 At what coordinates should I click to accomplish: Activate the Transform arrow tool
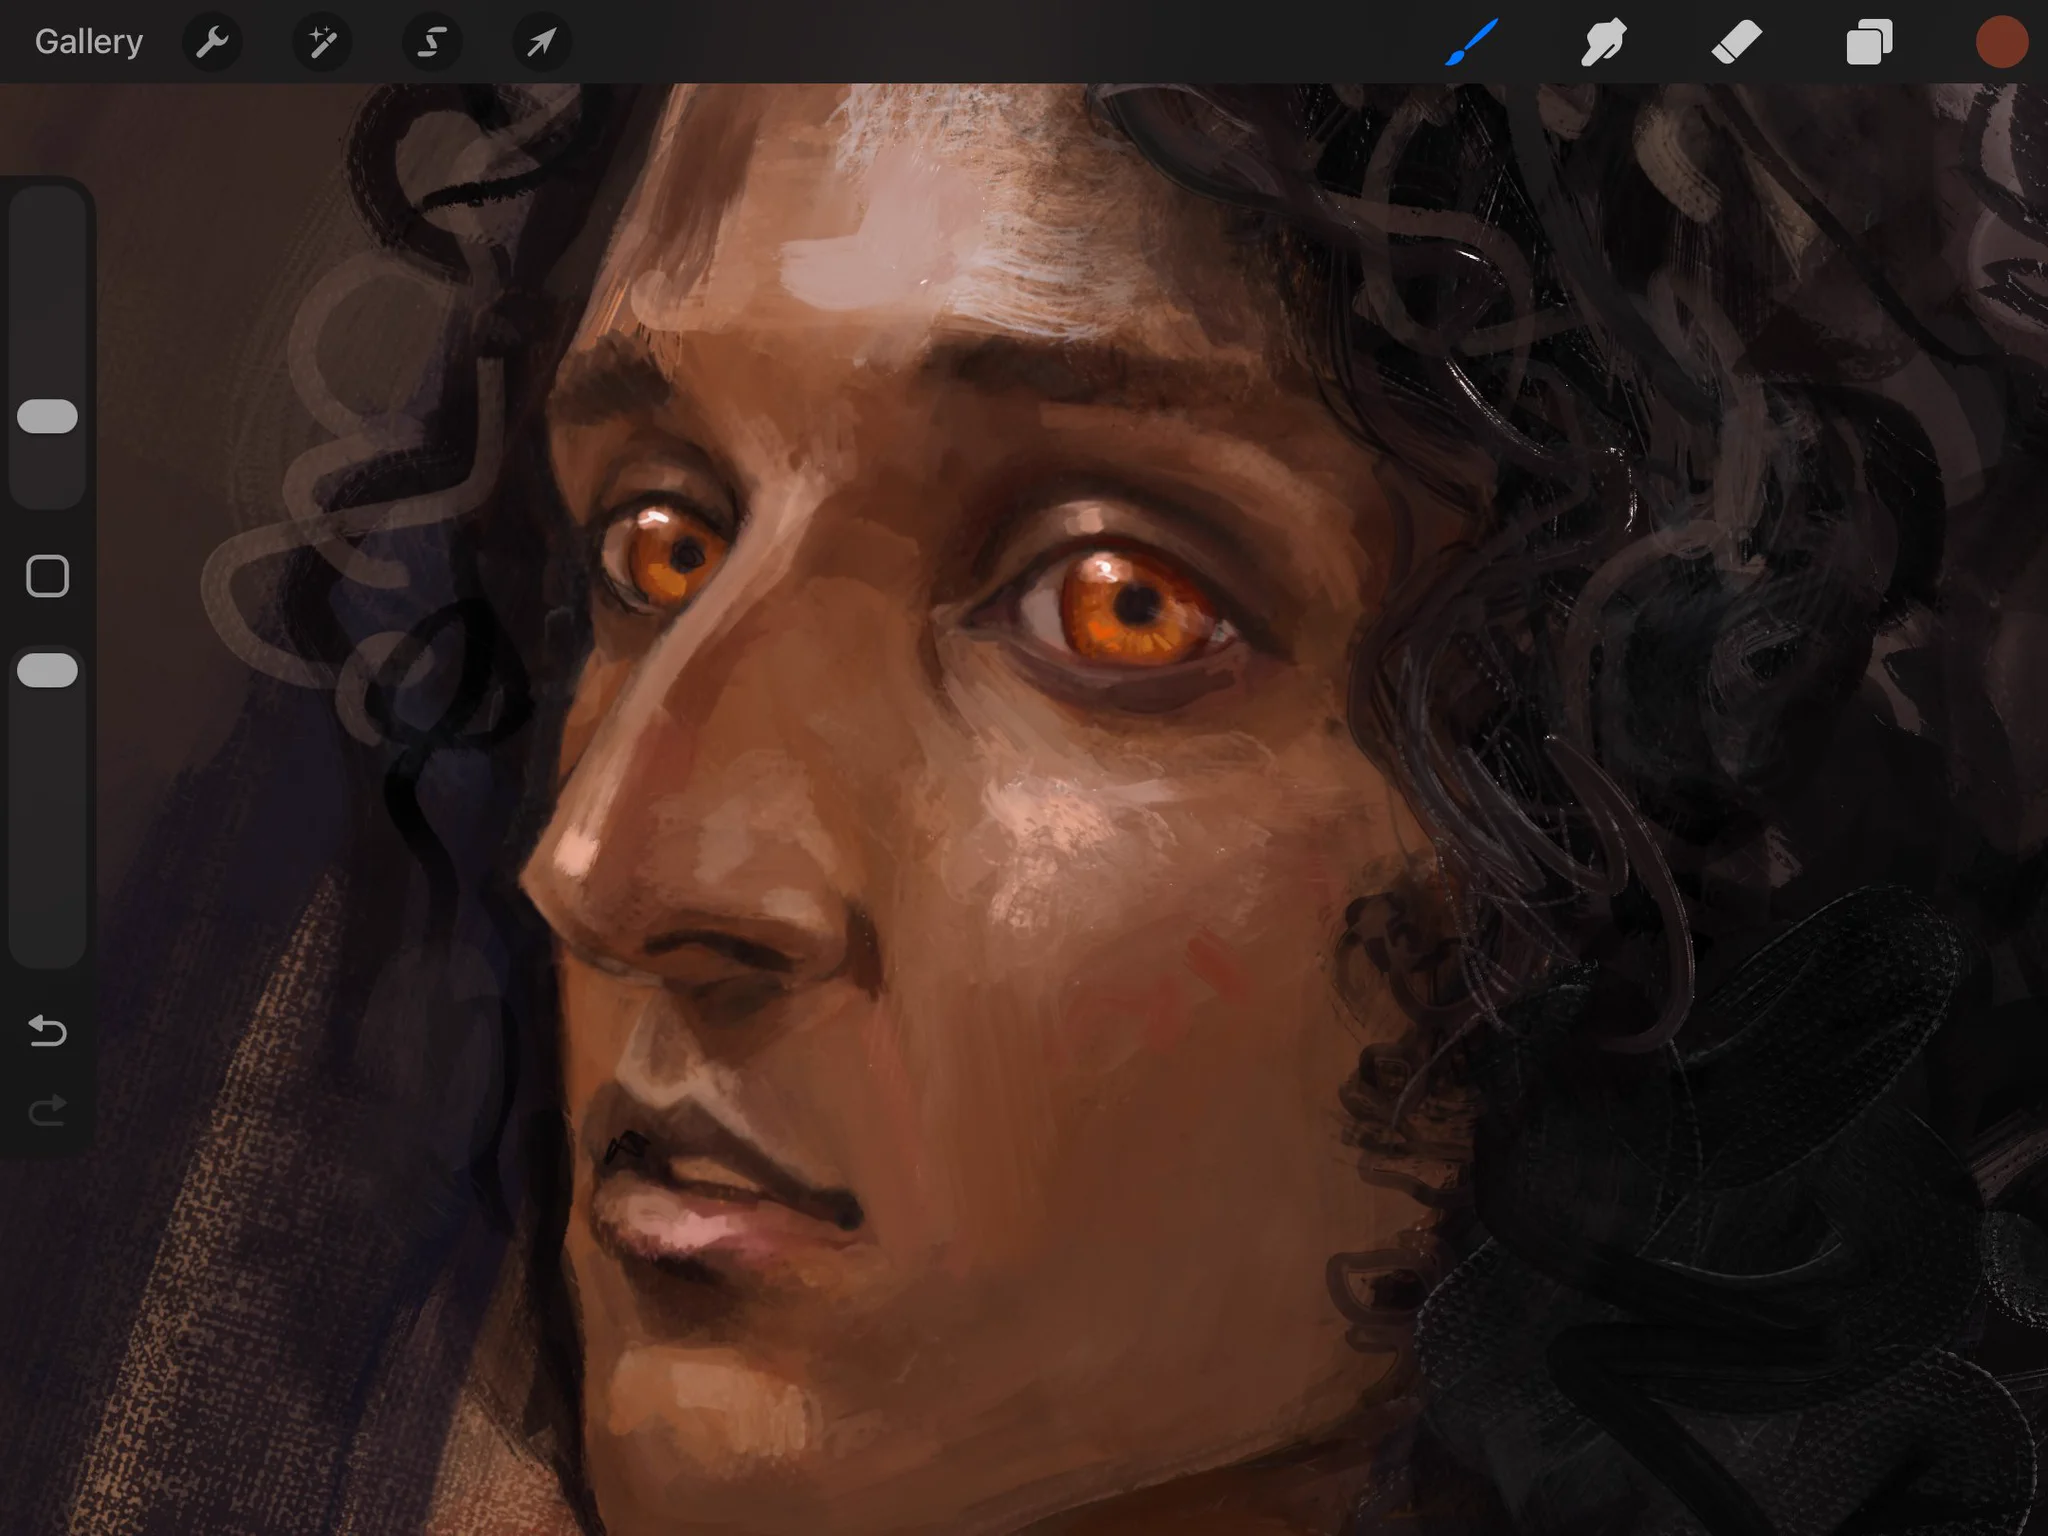pos(541,42)
